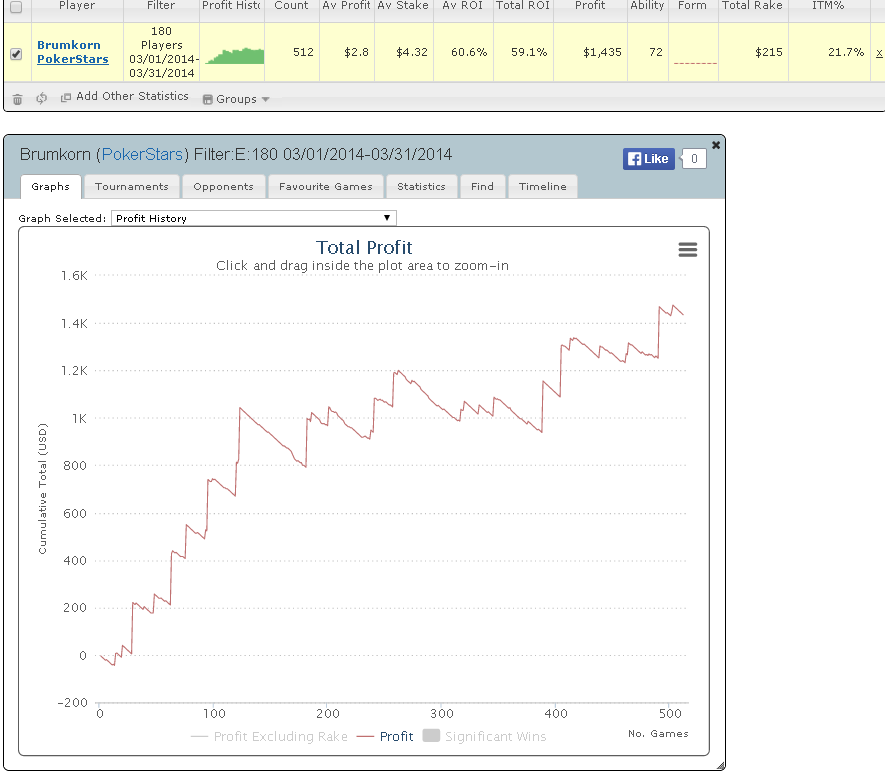Click the refresh arrows icon below table
The height and width of the screenshot is (774, 885).
click(41, 98)
